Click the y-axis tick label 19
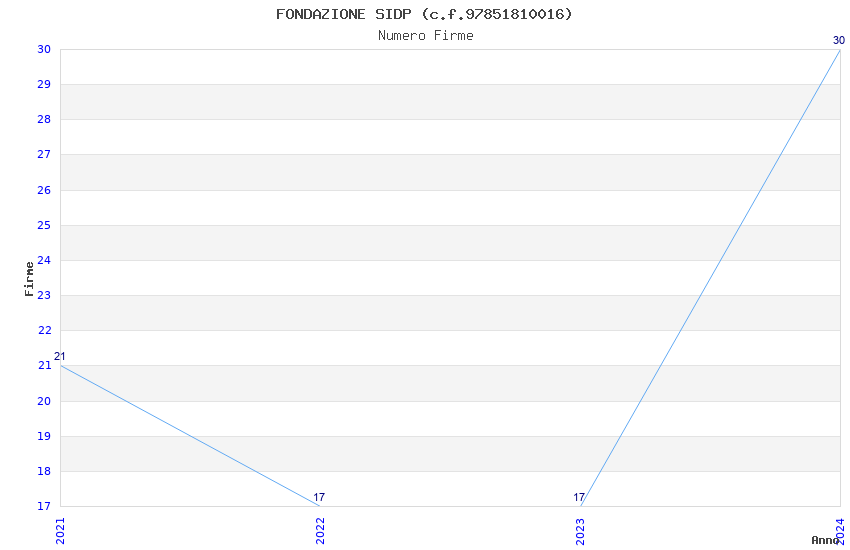 pyautogui.click(x=44, y=436)
